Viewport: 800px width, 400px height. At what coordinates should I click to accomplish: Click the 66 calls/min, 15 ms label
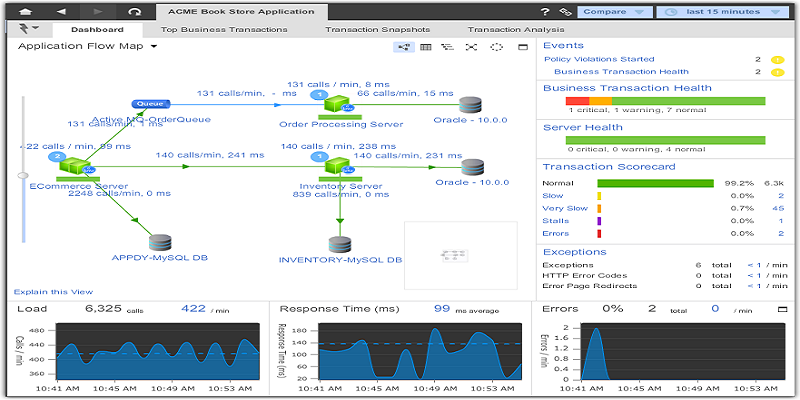(405, 93)
